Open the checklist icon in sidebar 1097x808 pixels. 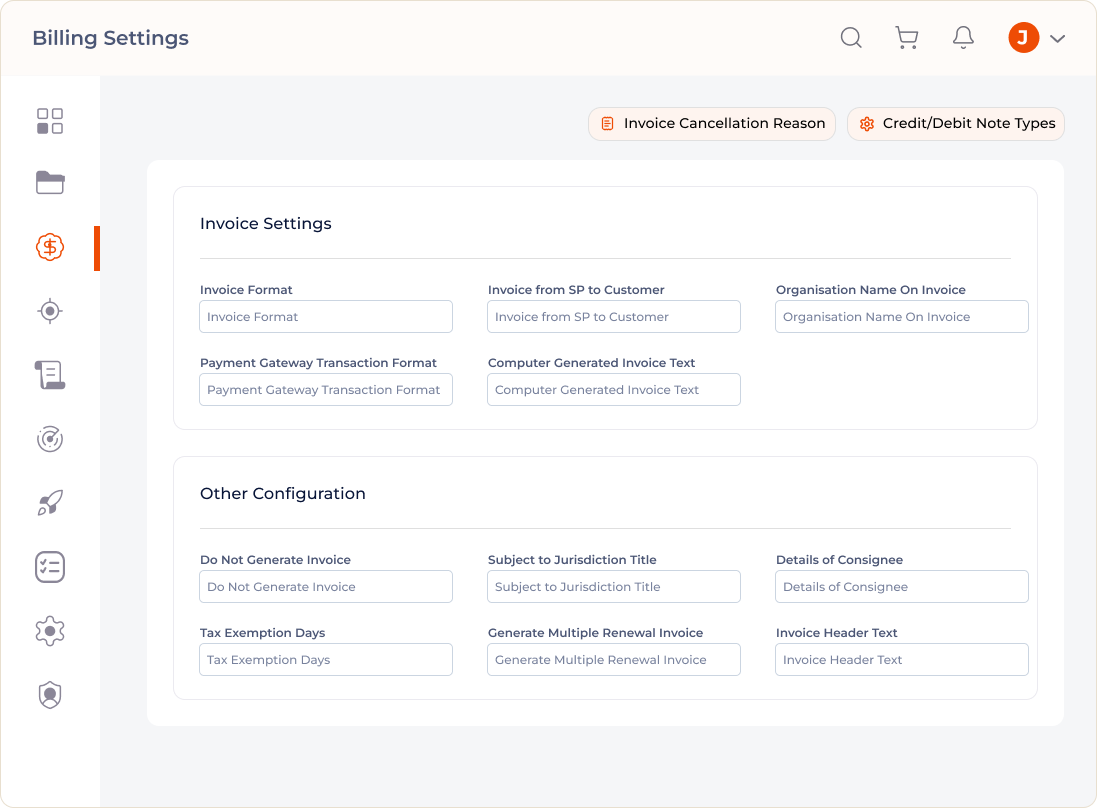point(50,567)
